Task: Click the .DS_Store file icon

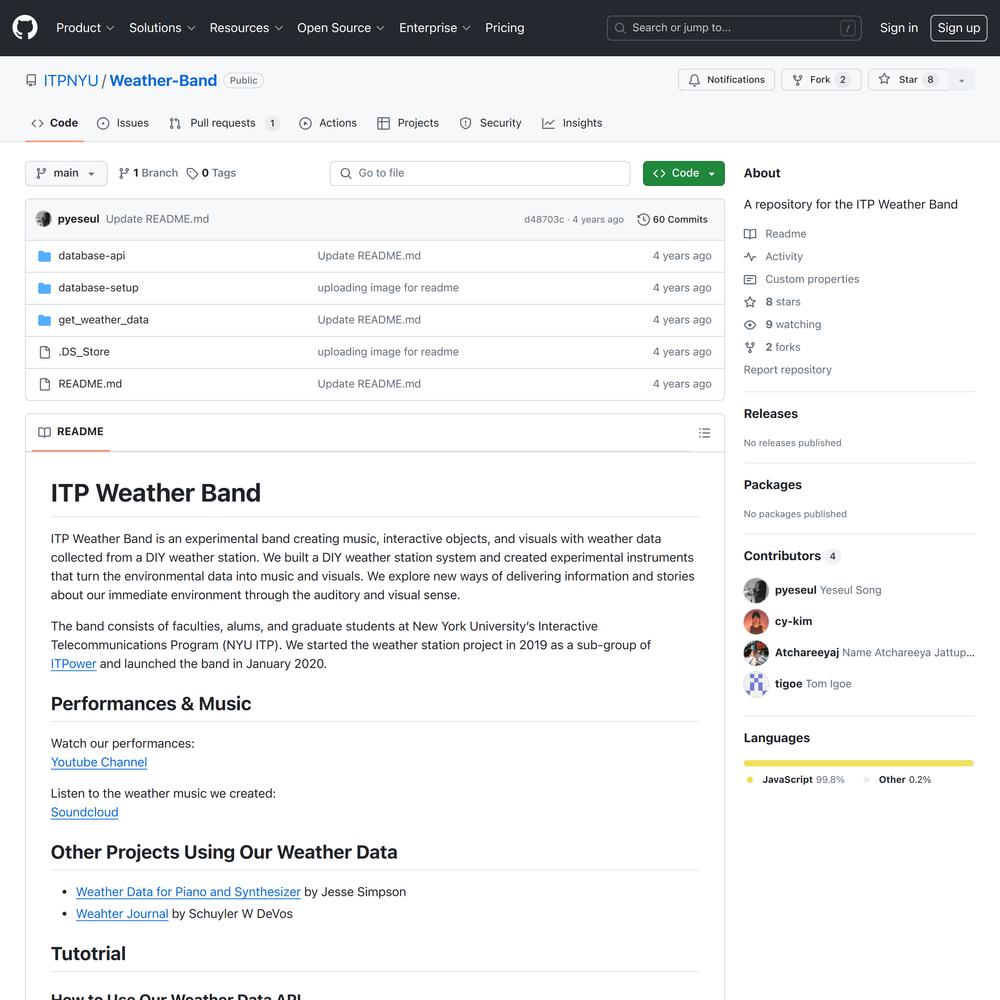Action: click(45, 352)
